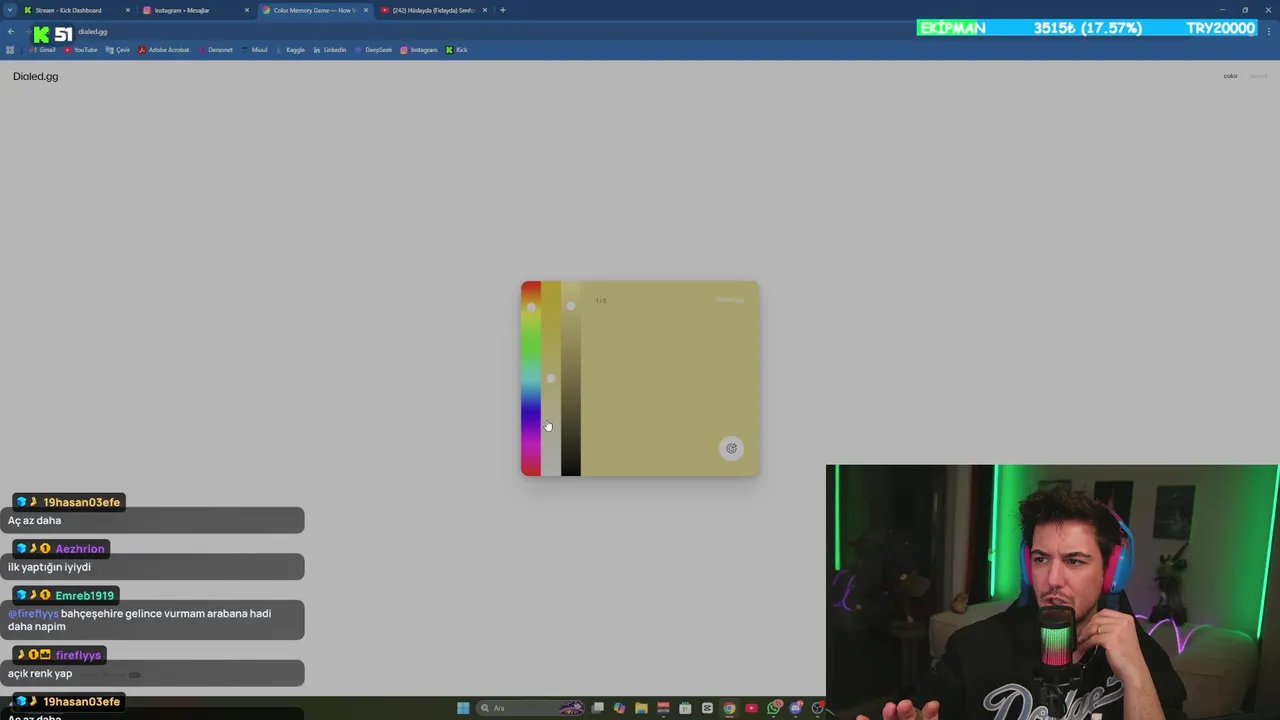Screen dimensions: 1280x720
Task: Click the EKİPMAN donation goal bar
Action: [x=1087, y=28]
